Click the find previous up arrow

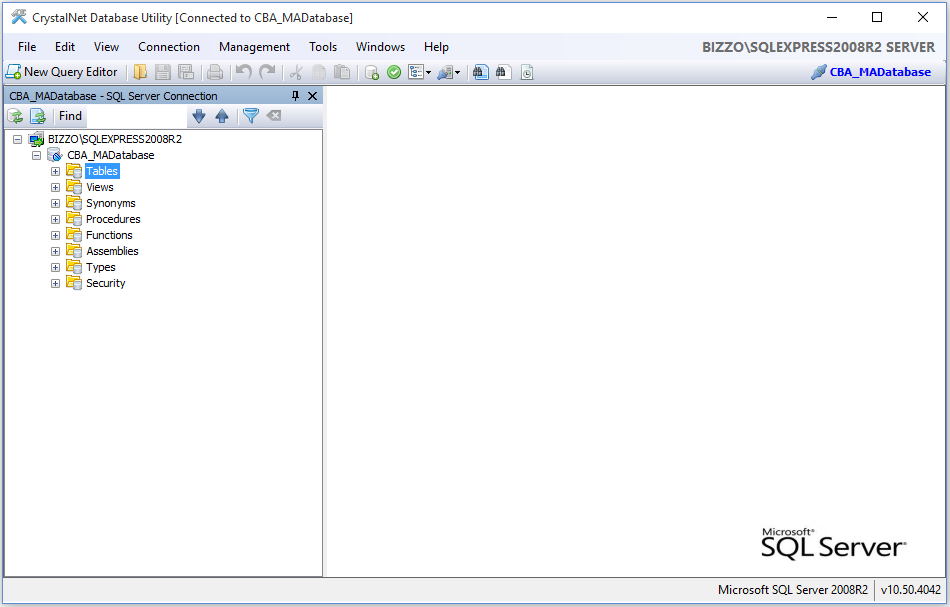(222, 116)
